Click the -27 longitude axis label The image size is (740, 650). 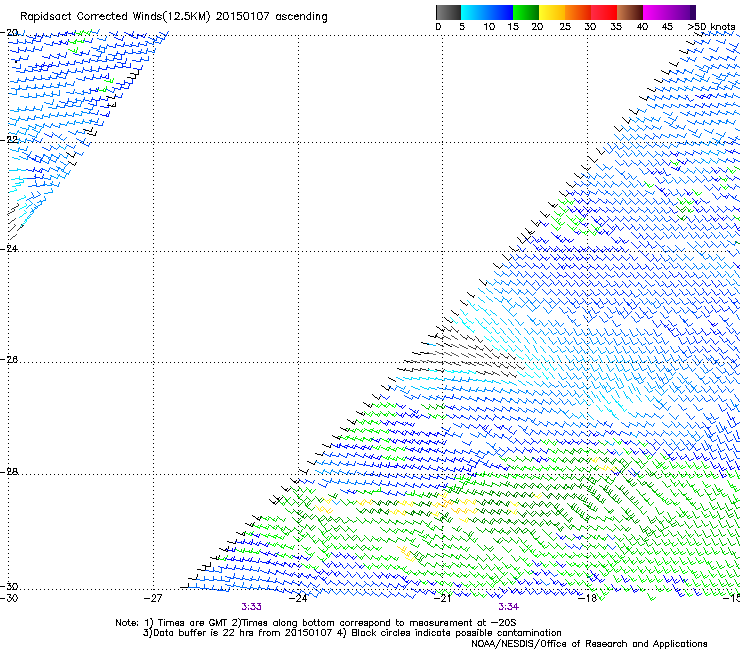point(154,598)
